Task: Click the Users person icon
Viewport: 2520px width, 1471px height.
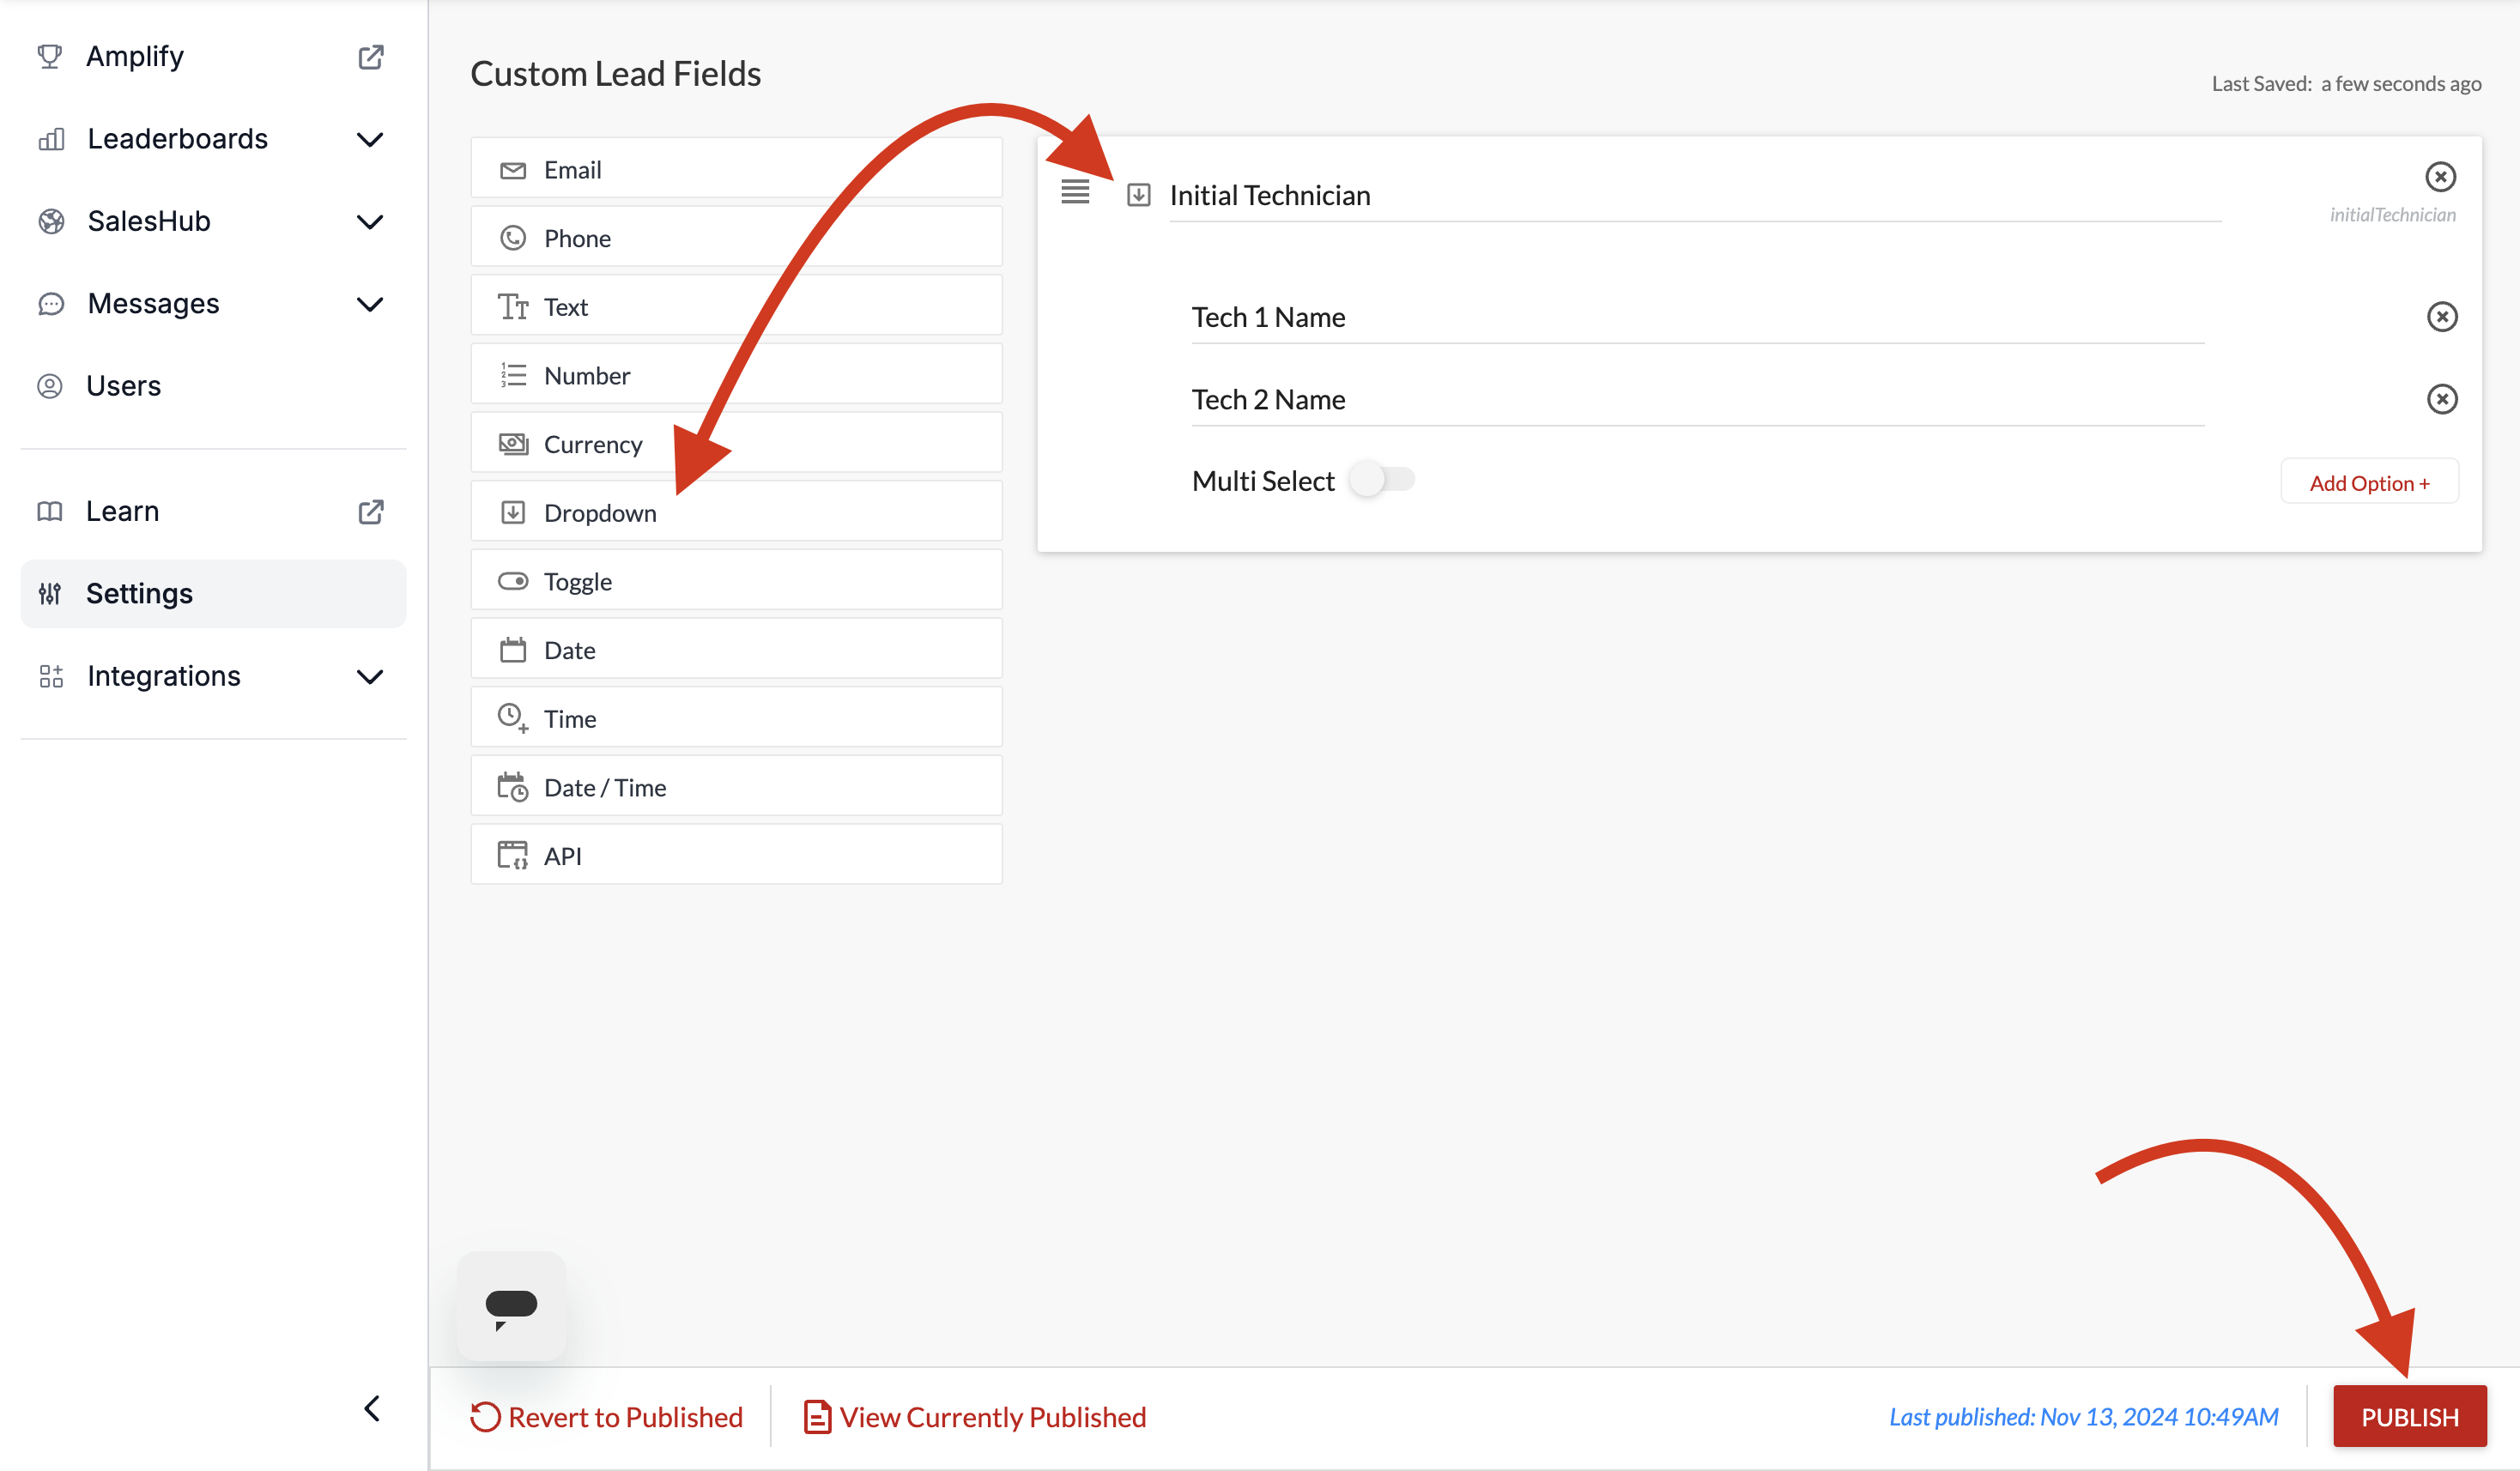Action: (50, 386)
